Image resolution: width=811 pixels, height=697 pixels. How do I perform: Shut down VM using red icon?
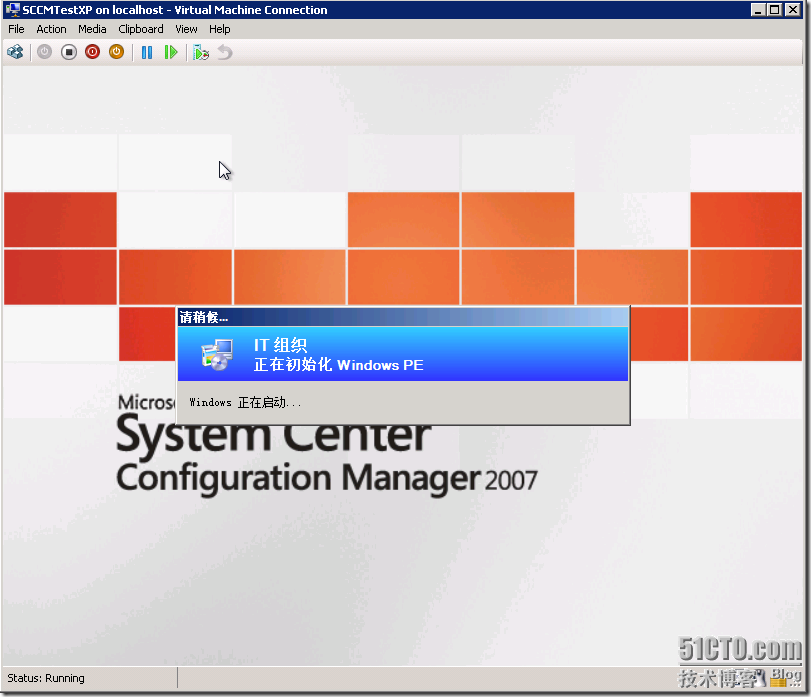93,52
